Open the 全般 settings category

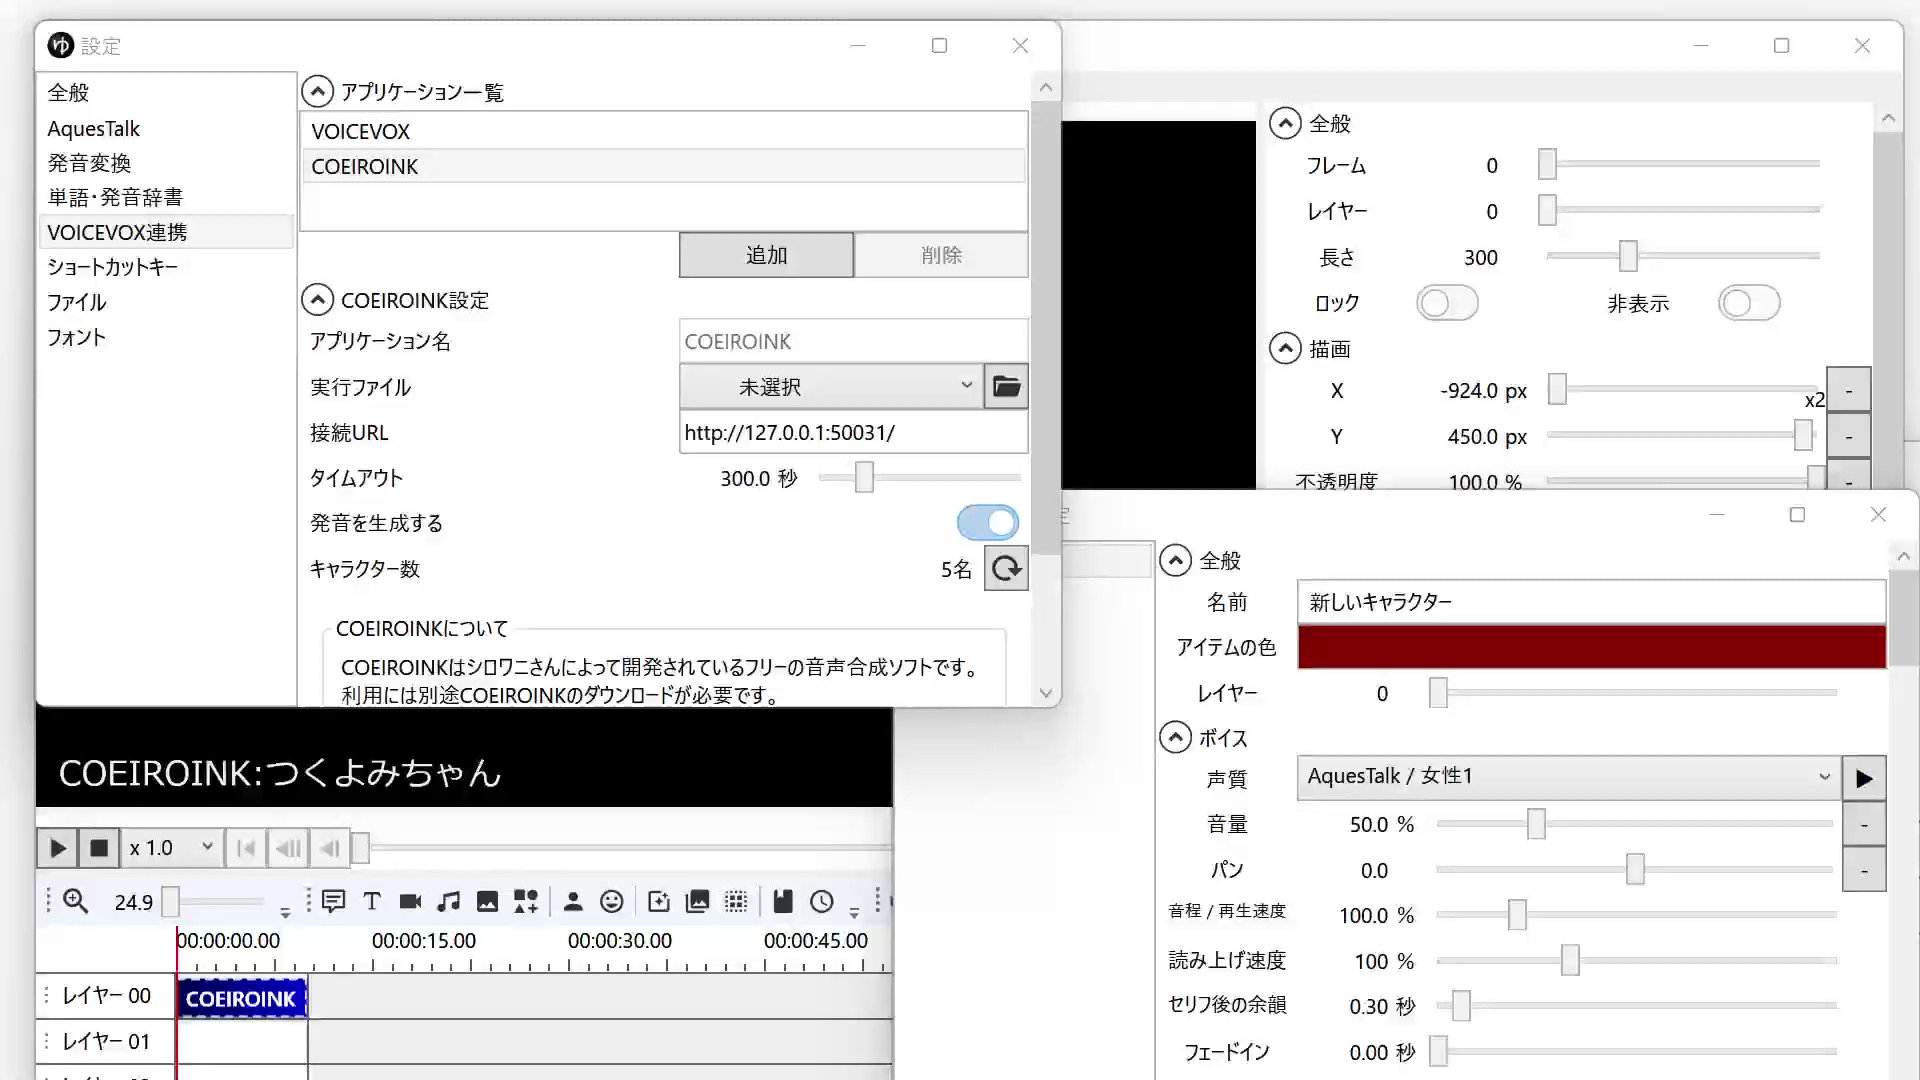(166, 93)
